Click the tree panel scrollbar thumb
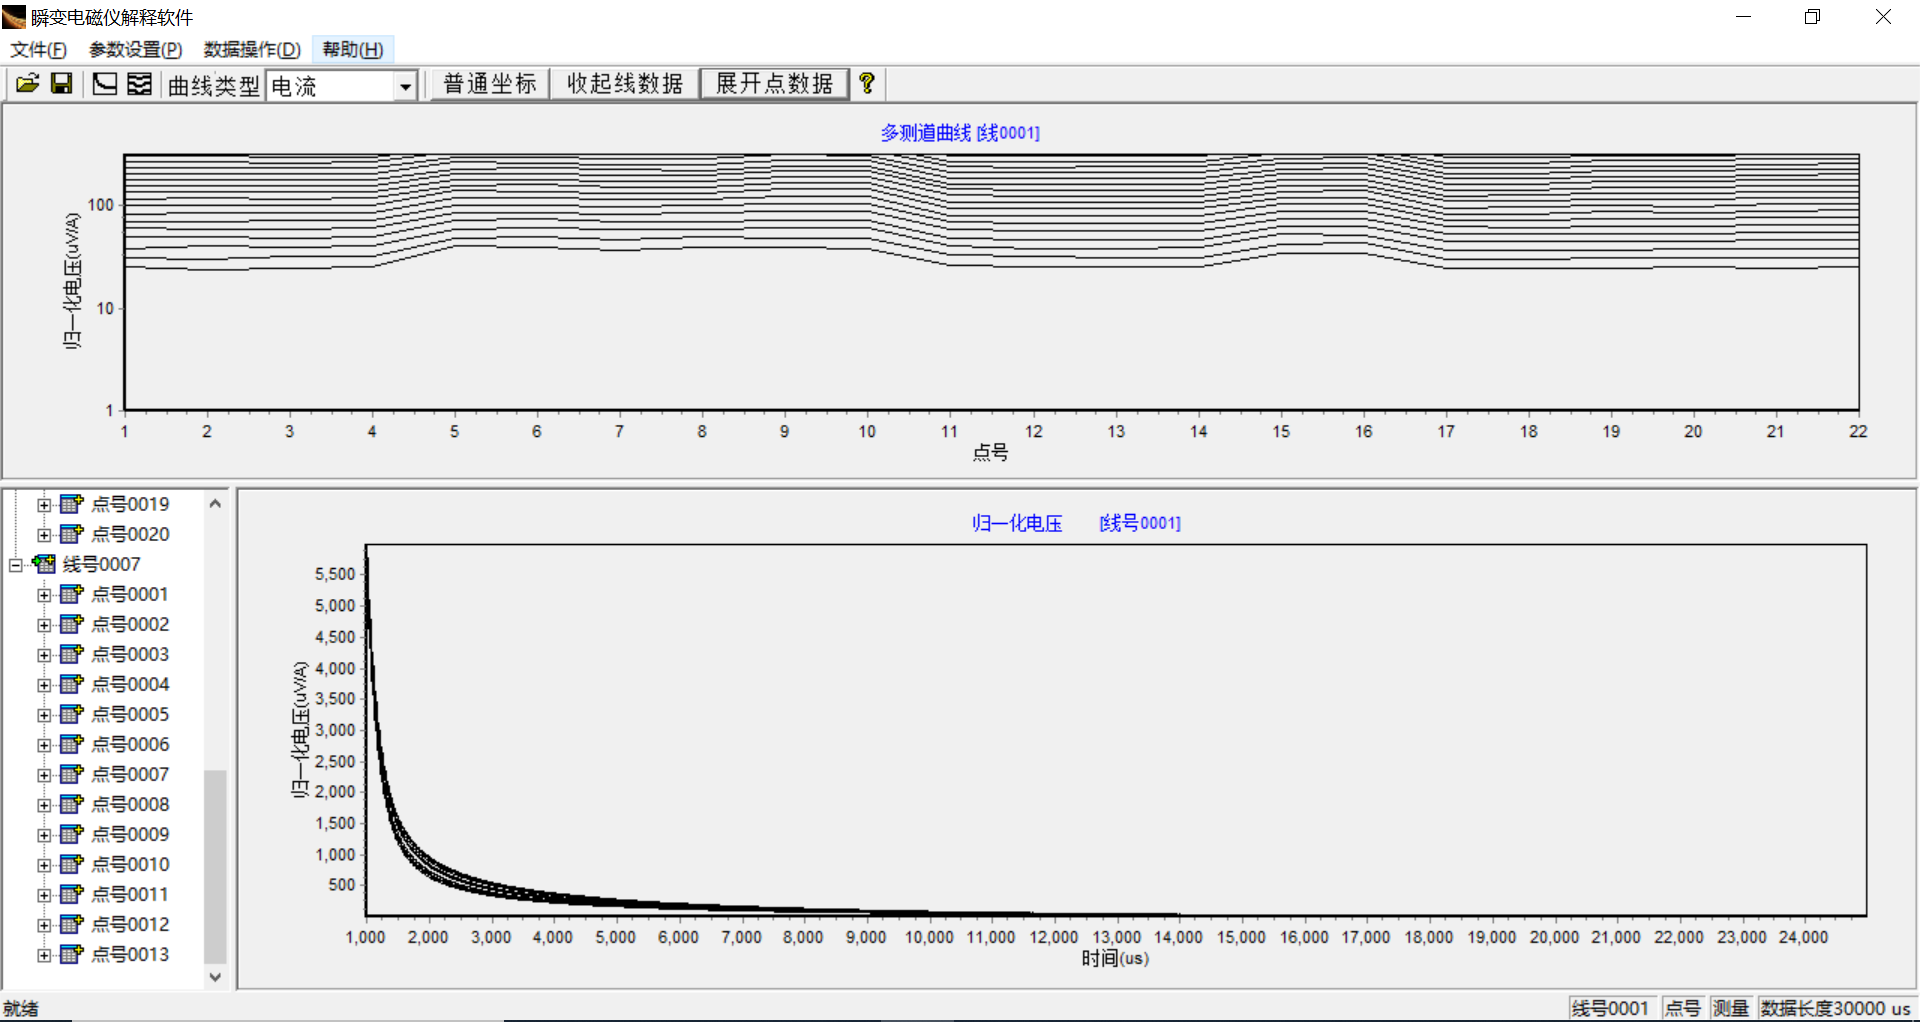The height and width of the screenshot is (1022, 1920). [215, 865]
